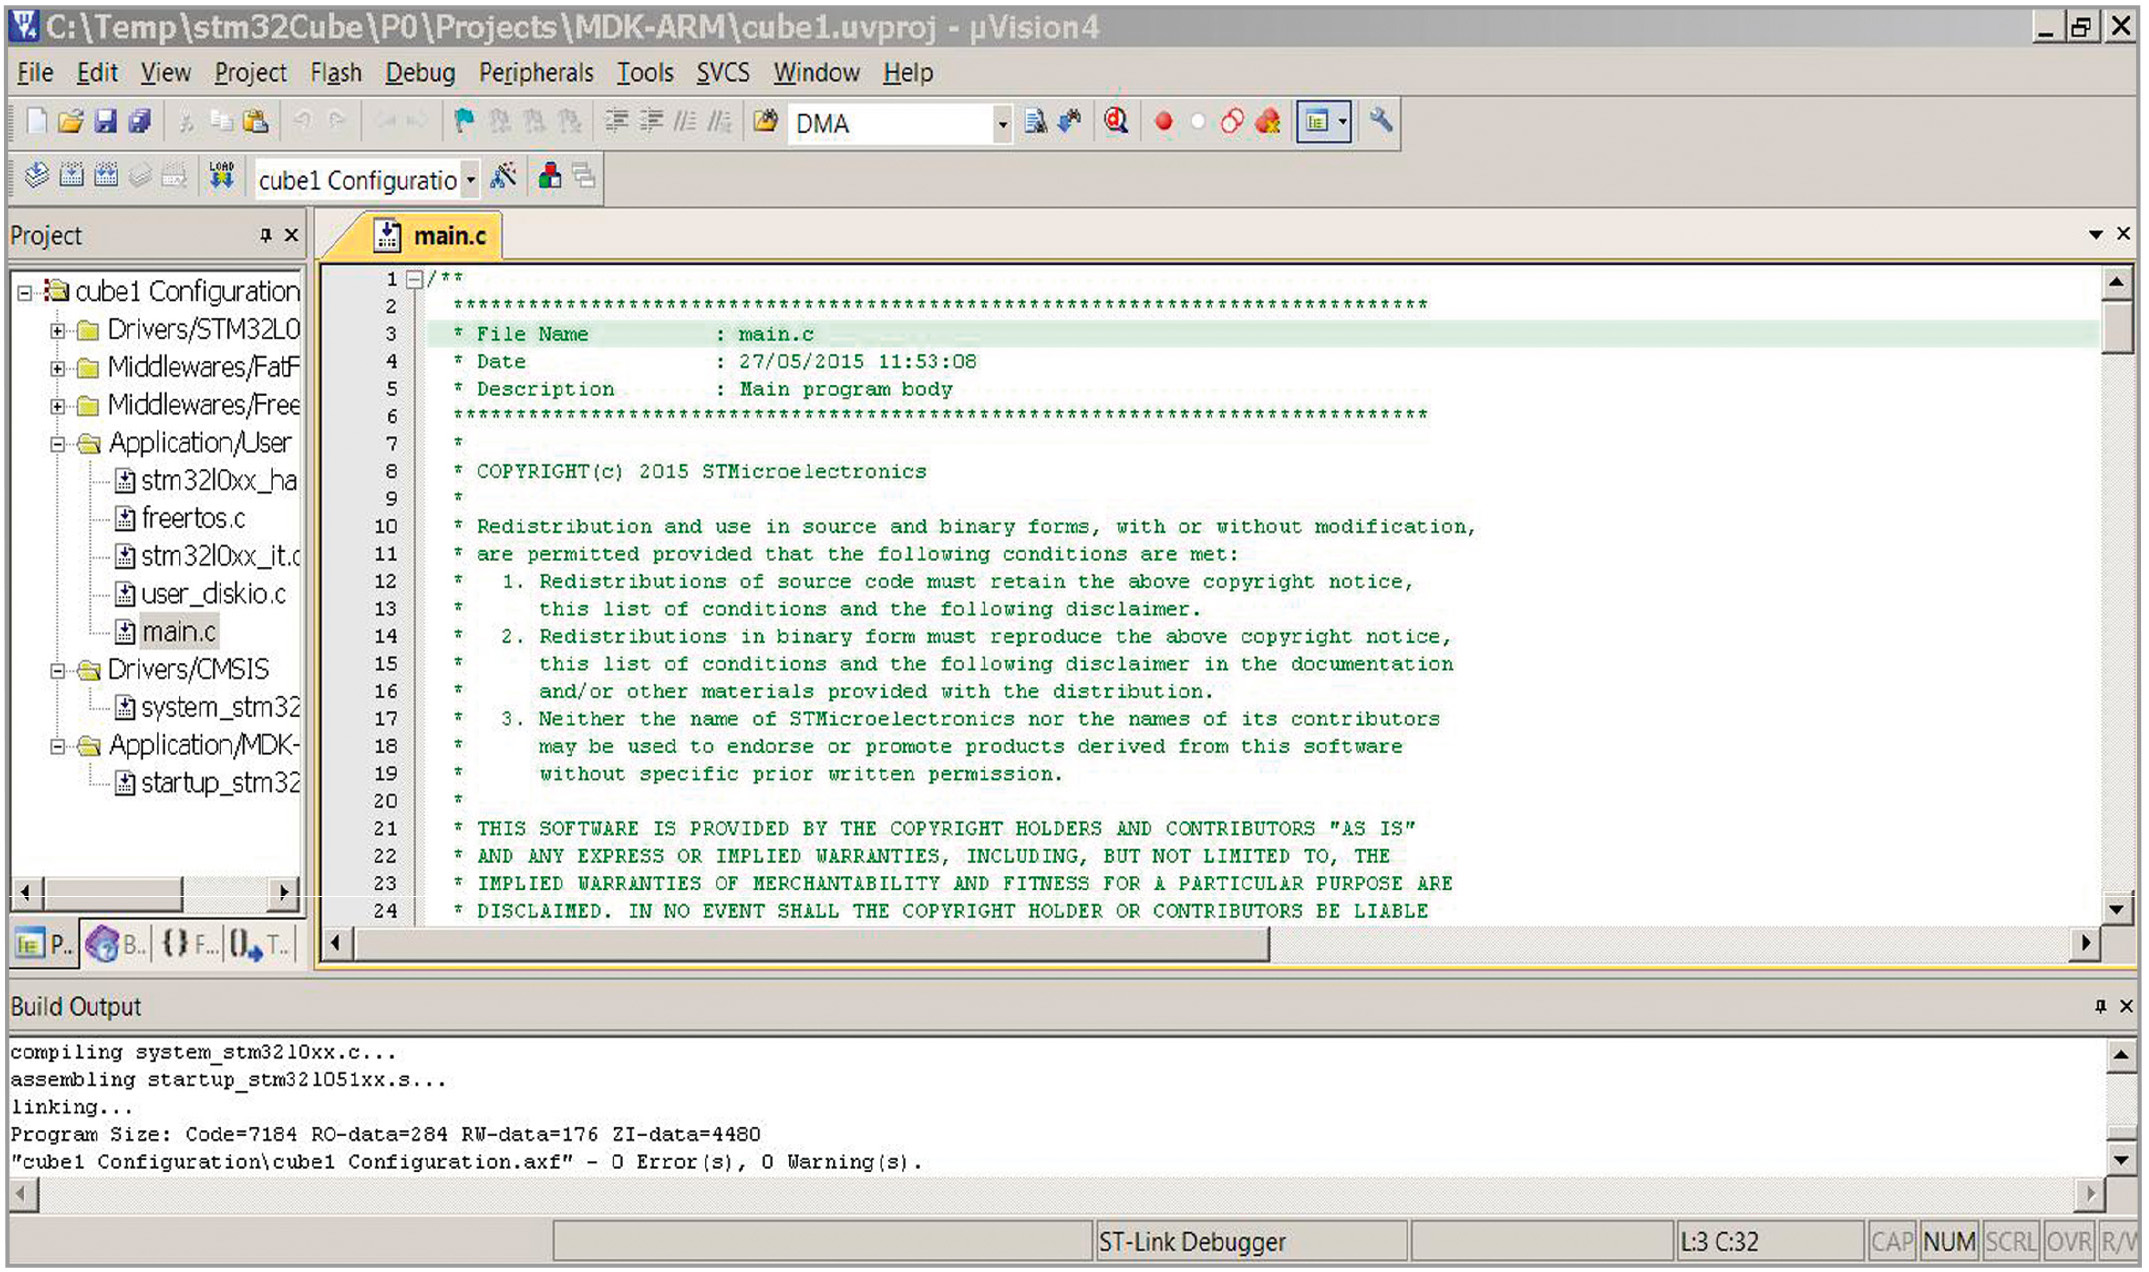Open the editor tab list dropdown arrow
This screenshot has width=2149, height=1272.
pyautogui.click(x=2095, y=235)
